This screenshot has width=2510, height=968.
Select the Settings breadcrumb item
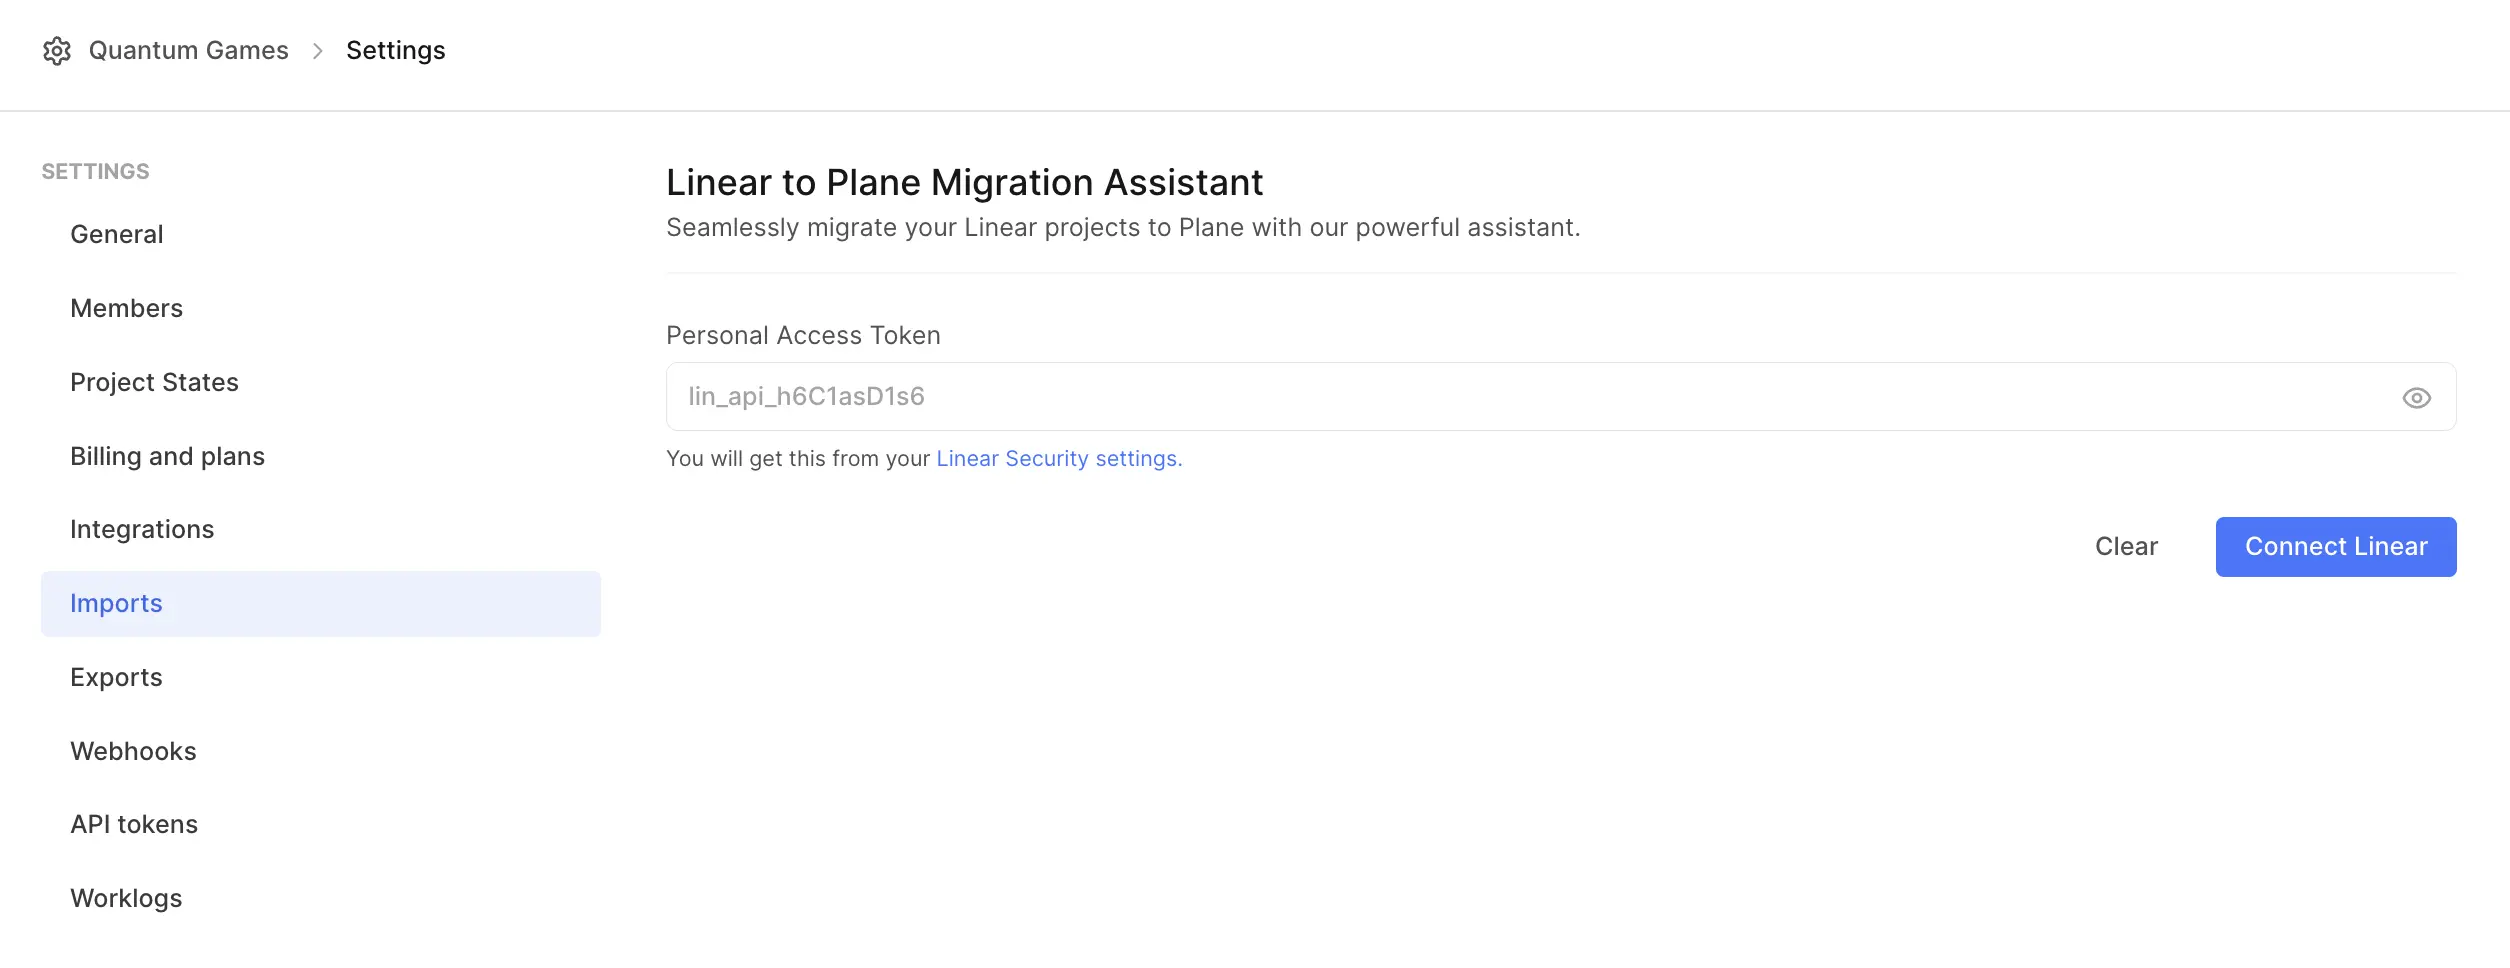(x=396, y=51)
